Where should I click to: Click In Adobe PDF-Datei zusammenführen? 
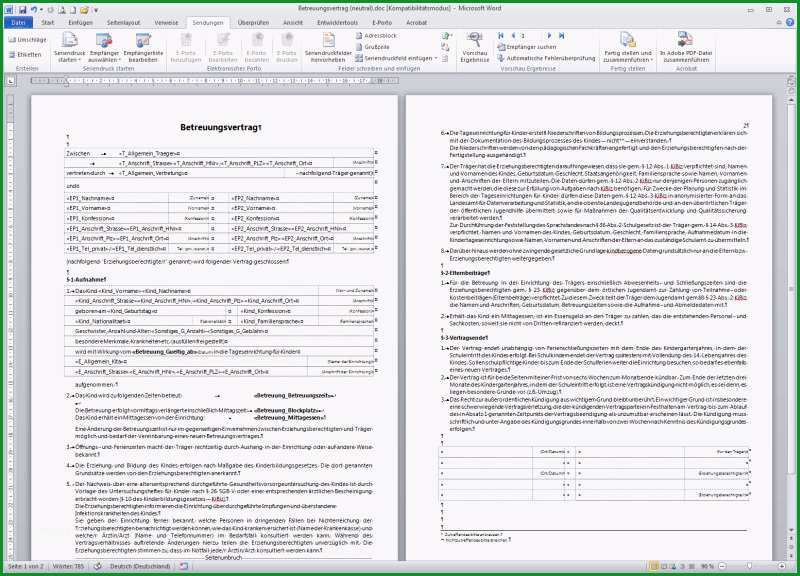point(685,47)
